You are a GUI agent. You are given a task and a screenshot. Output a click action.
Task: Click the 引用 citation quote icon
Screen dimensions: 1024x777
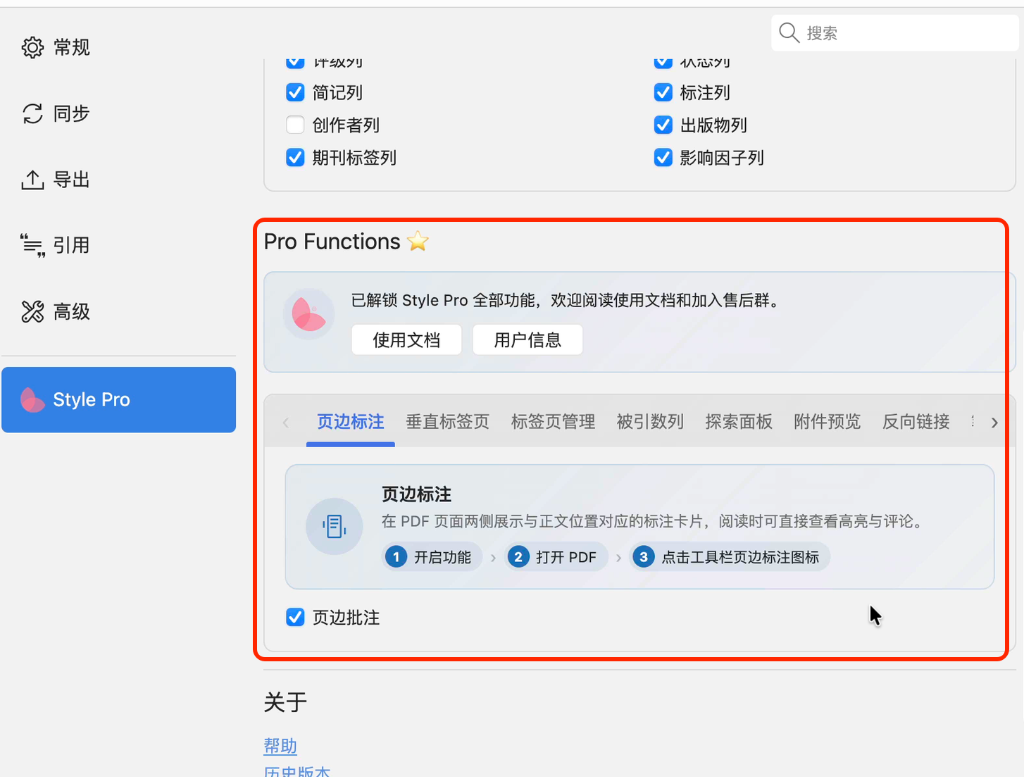pyautogui.click(x=32, y=246)
